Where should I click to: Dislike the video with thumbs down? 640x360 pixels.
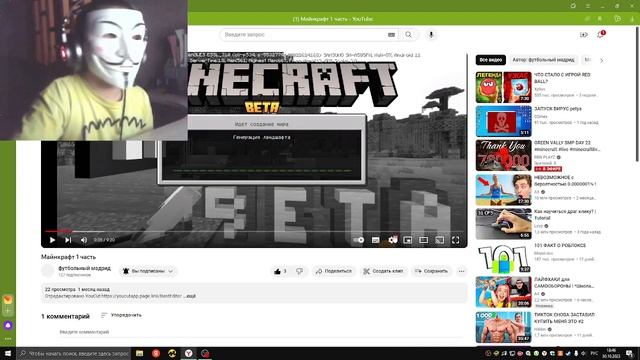pos(300,271)
